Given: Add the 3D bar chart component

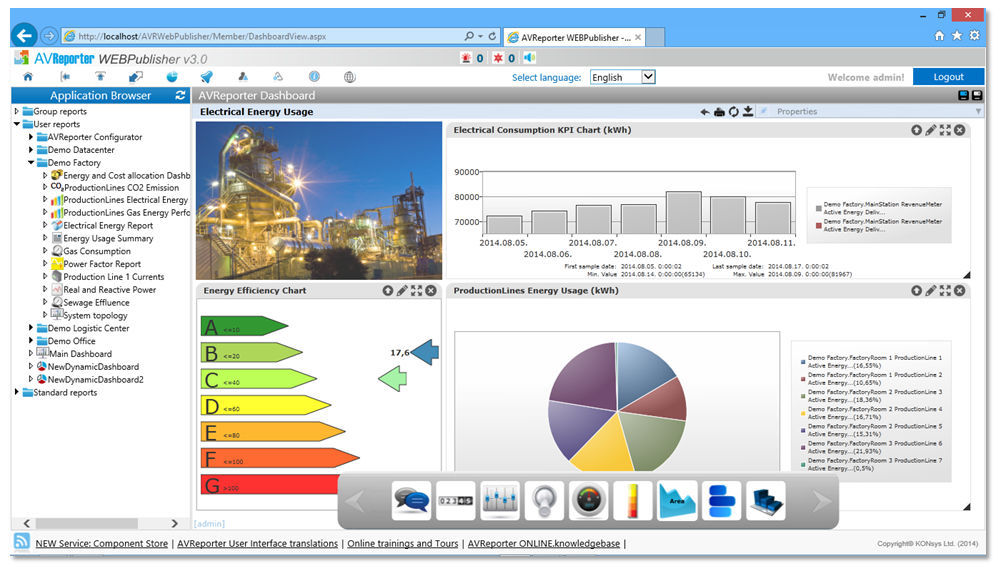Looking at the screenshot, I should pyautogui.click(x=765, y=501).
